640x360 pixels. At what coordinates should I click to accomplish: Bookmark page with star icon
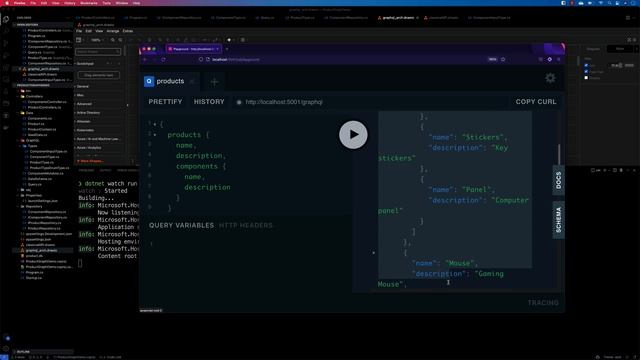(x=503, y=60)
